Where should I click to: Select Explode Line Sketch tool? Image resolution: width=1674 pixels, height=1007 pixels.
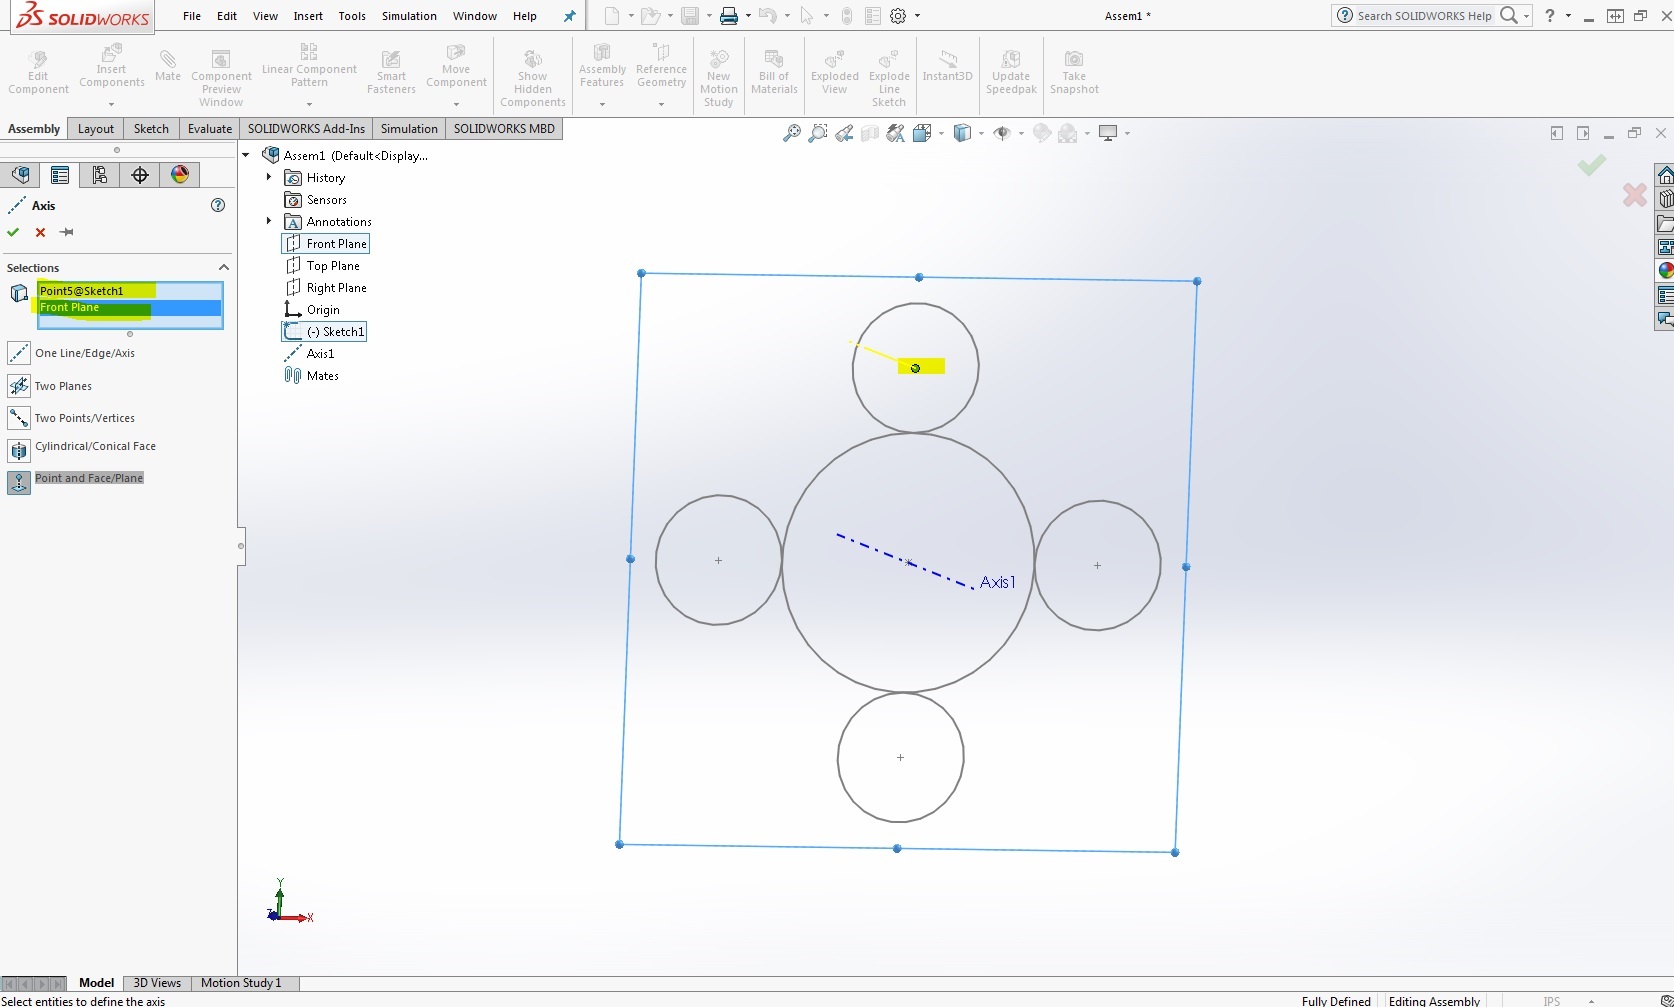[x=889, y=78]
